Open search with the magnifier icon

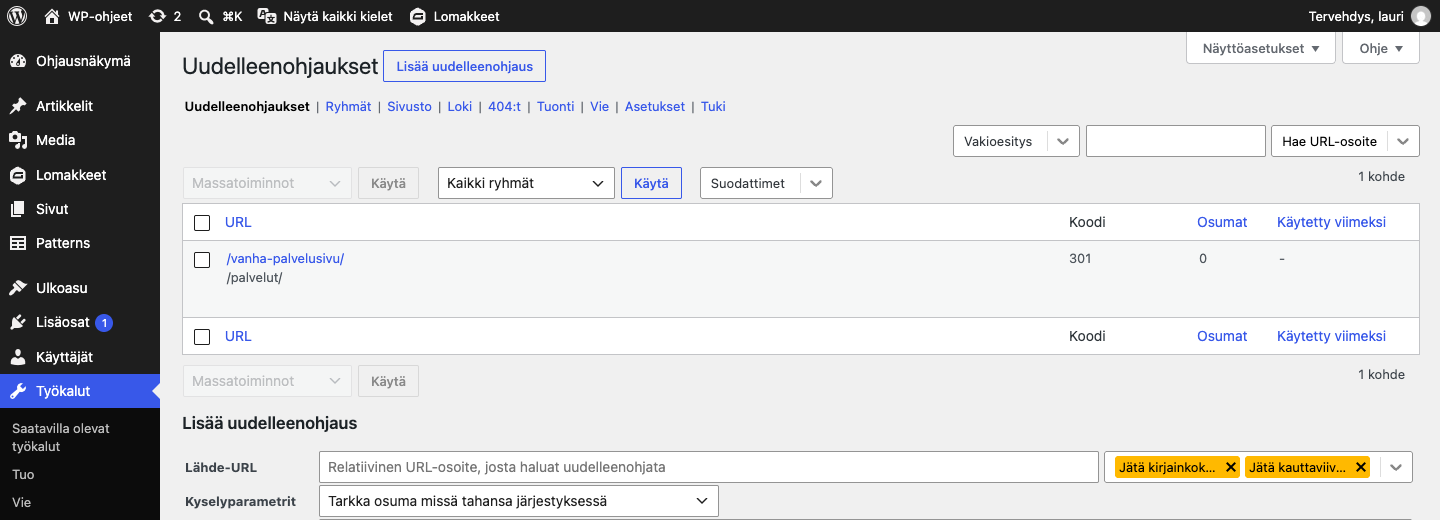(x=205, y=16)
